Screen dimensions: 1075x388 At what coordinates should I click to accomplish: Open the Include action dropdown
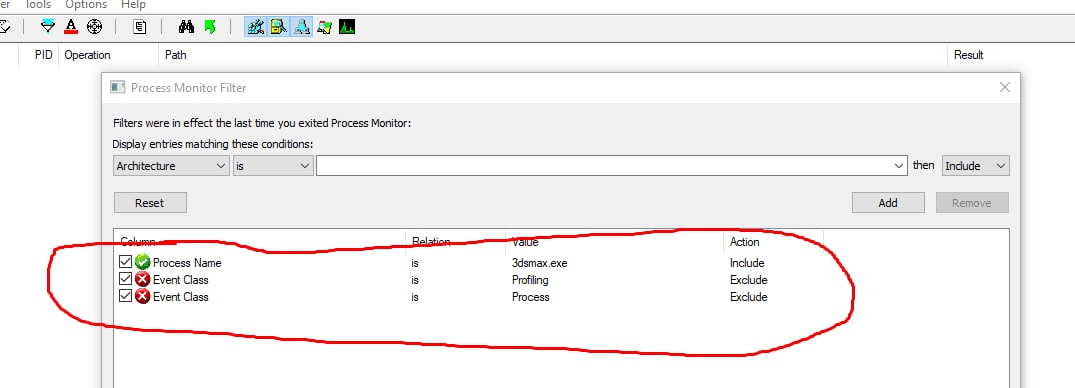click(x=976, y=166)
